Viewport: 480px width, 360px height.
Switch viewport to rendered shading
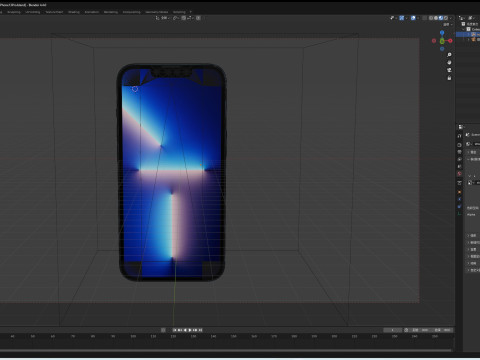446,18
